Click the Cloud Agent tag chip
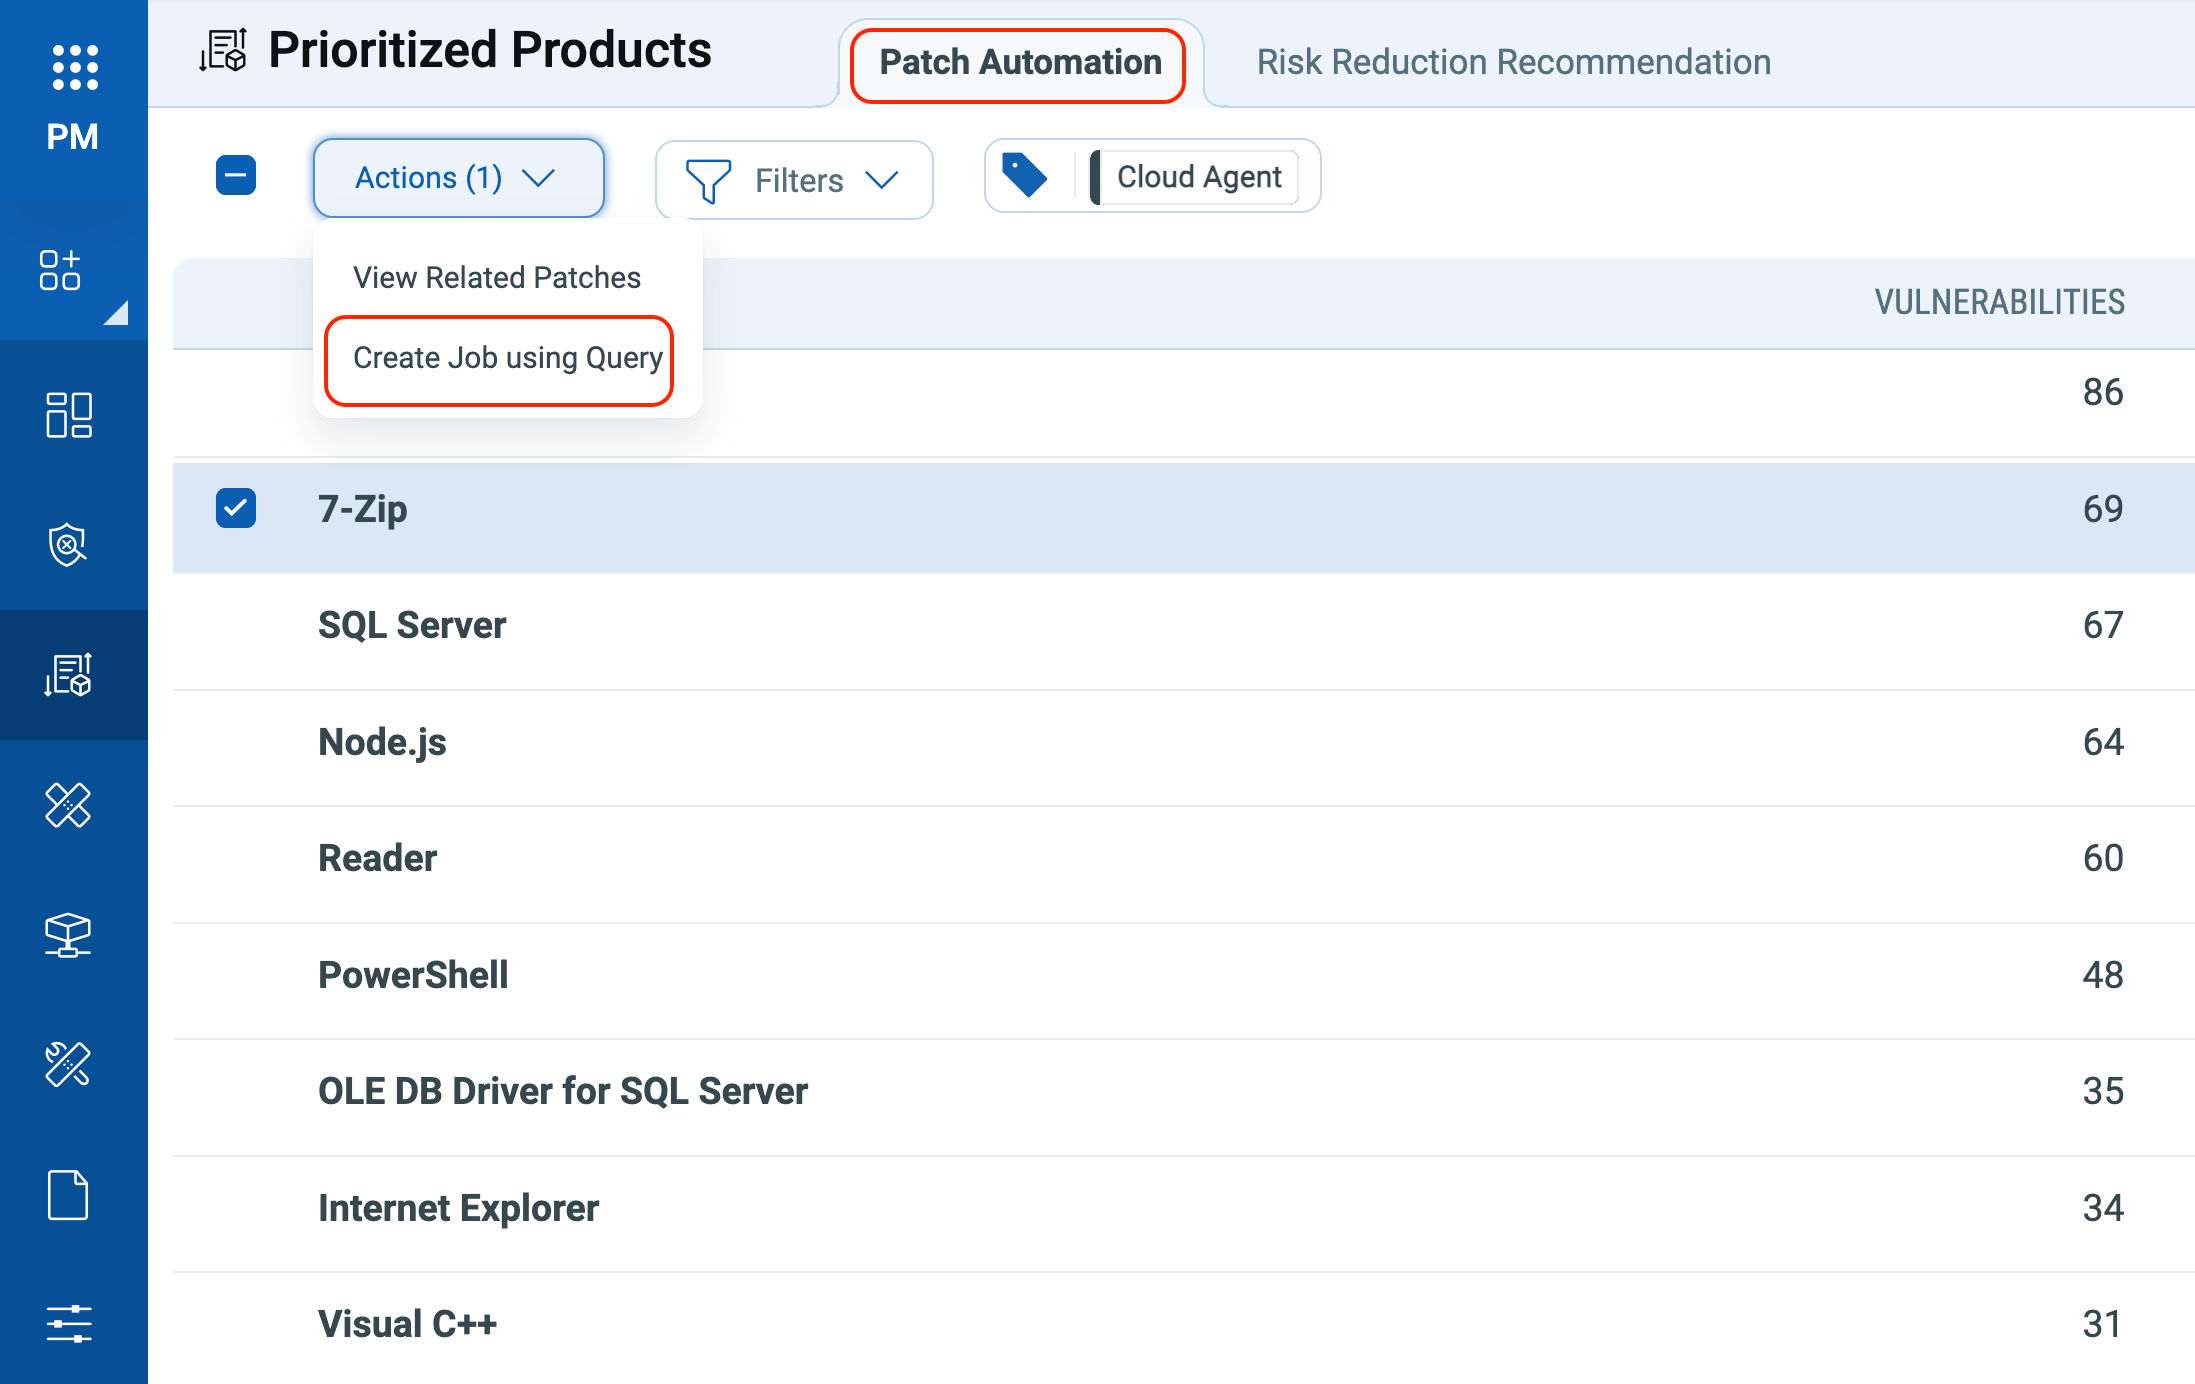This screenshot has height=1384, width=2195. point(1198,177)
